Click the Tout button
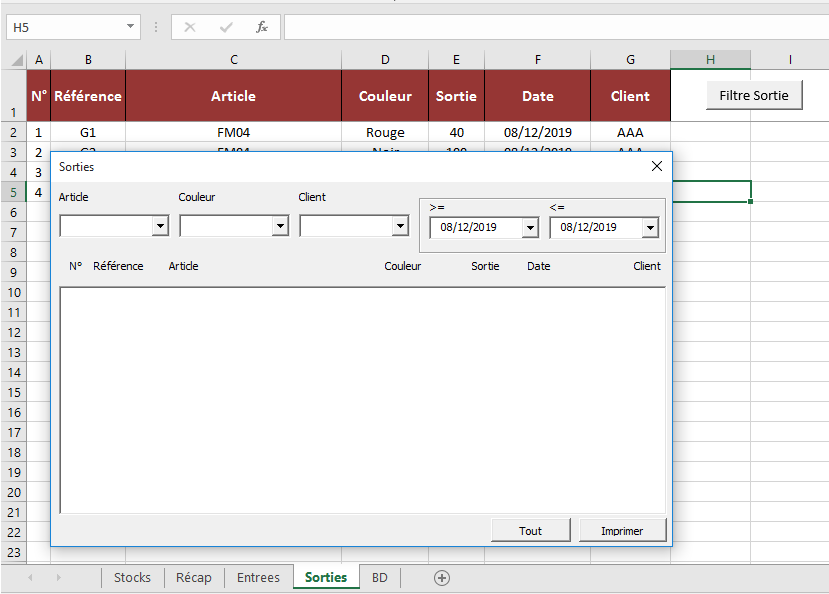The image size is (829, 594). (x=530, y=531)
